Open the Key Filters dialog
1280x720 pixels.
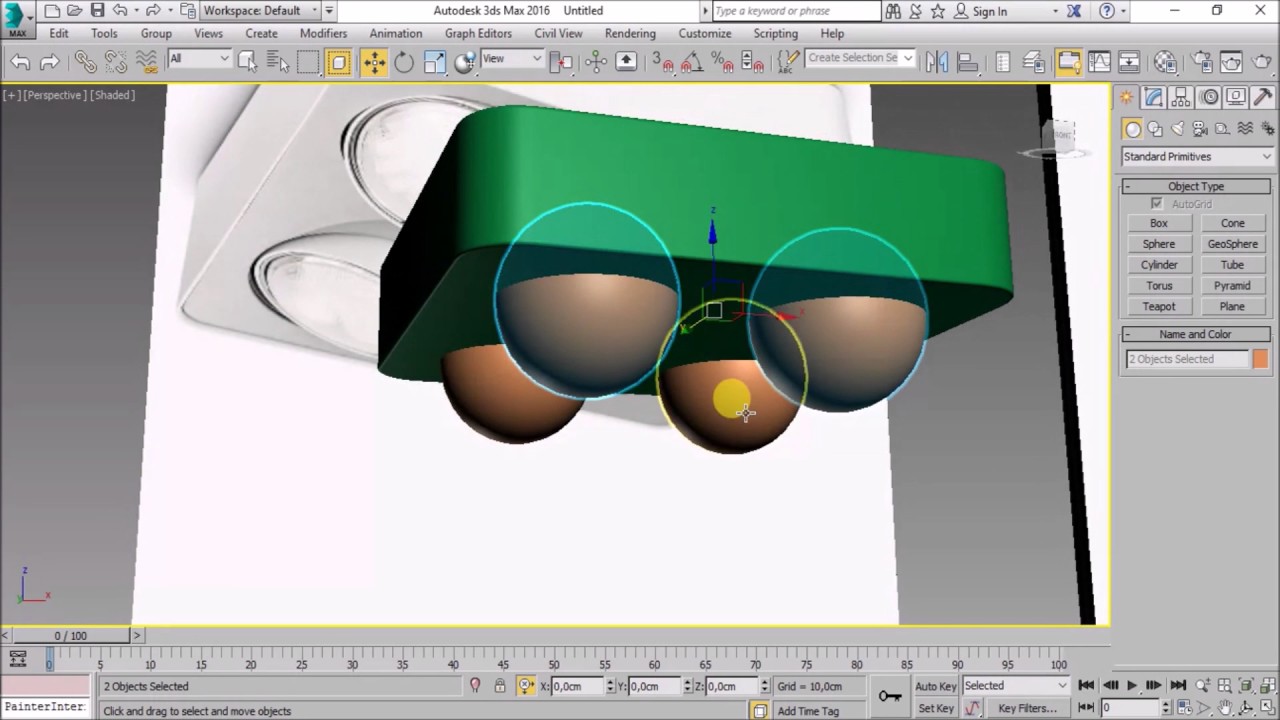click(1027, 709)
